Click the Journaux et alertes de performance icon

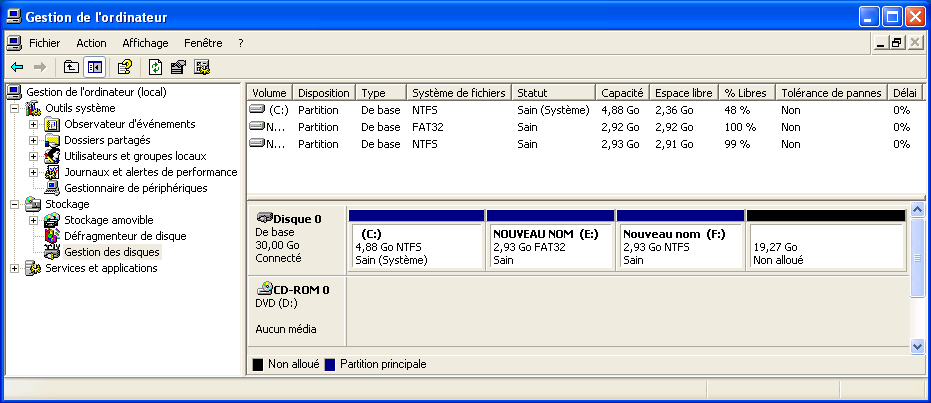coord(52,172)
